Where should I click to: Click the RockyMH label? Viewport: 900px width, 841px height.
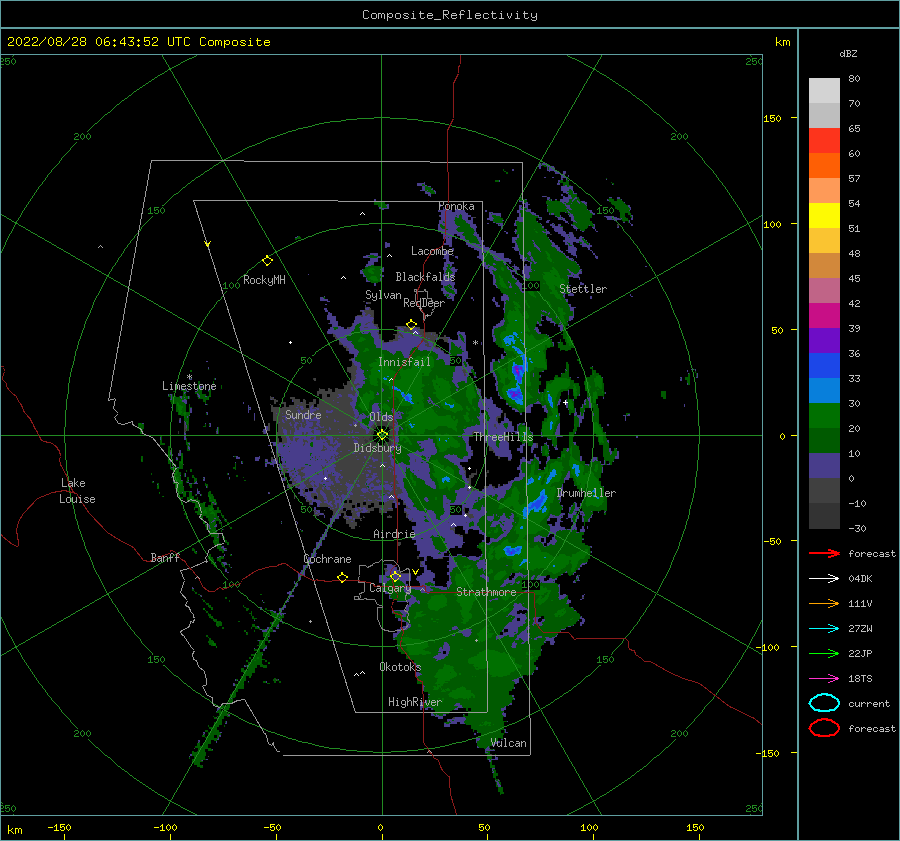pyautogui.click(x=264, y=280)
